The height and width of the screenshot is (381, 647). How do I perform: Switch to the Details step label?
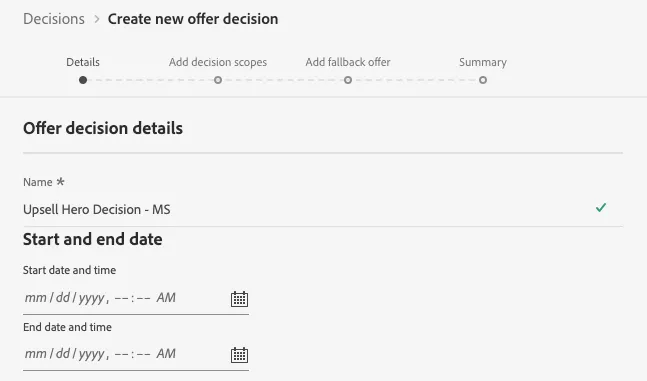[x=83, y=62]
